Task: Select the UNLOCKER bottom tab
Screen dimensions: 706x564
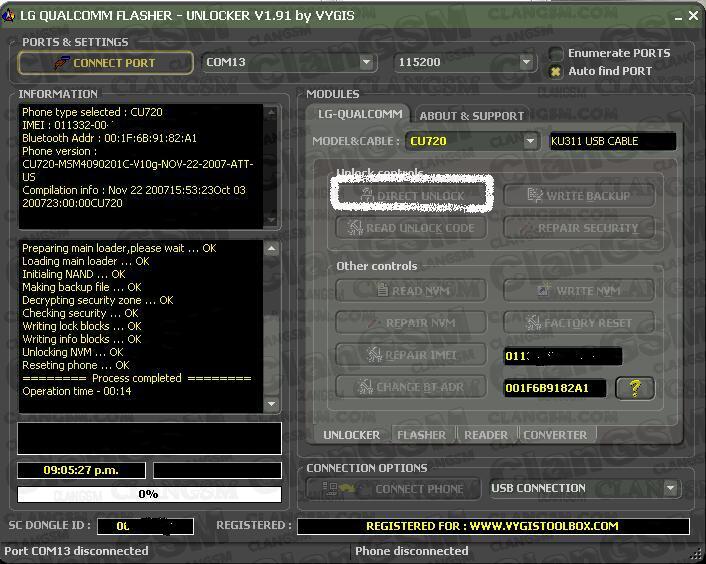Action: 351,435
